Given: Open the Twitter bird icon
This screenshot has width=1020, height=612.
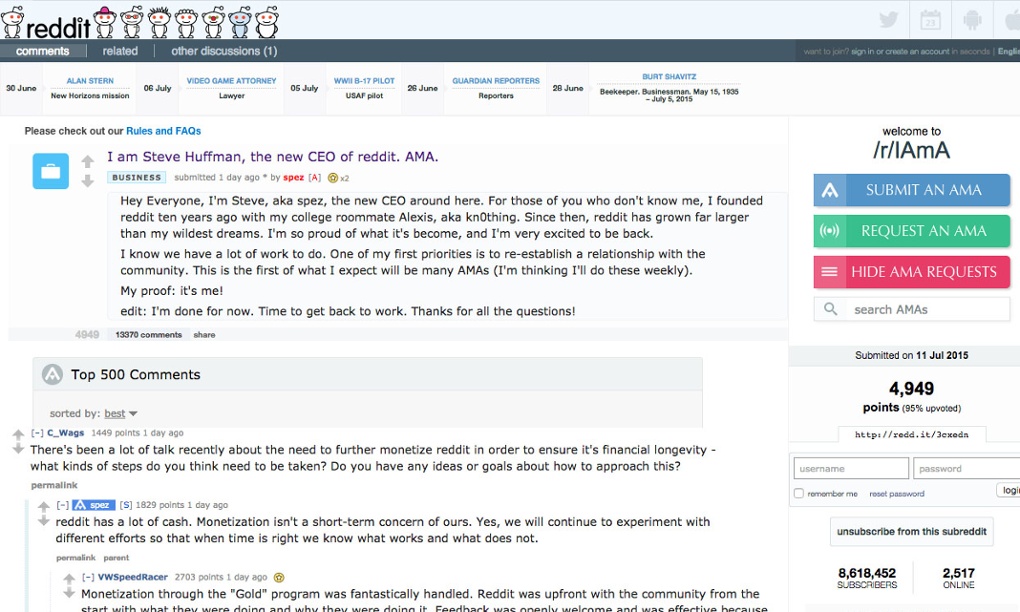Looking at the screenshot, I should (889, 20).
